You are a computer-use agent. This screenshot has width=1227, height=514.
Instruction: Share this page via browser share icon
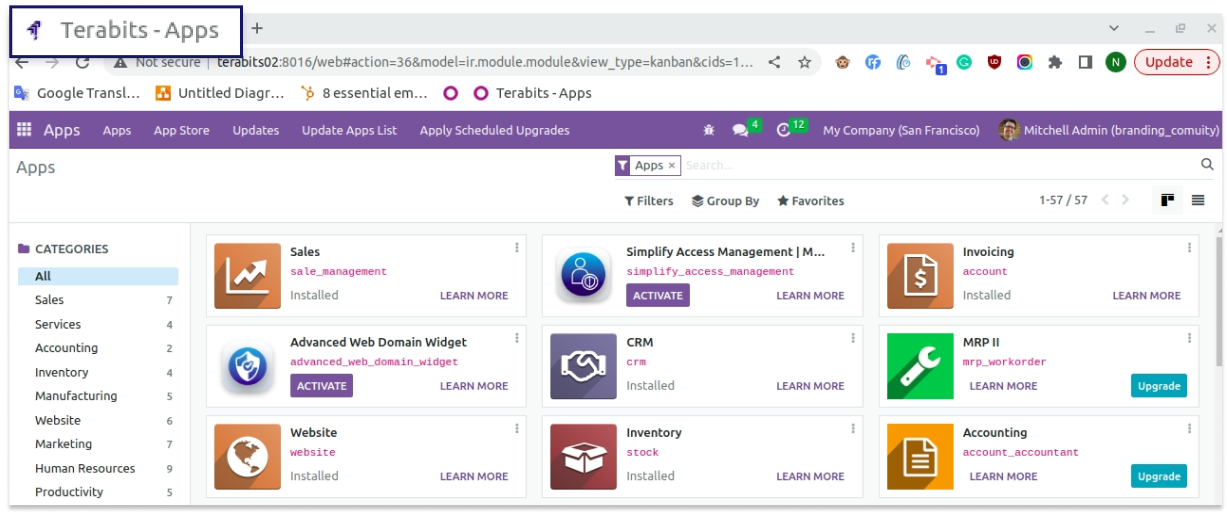point(774,62)
